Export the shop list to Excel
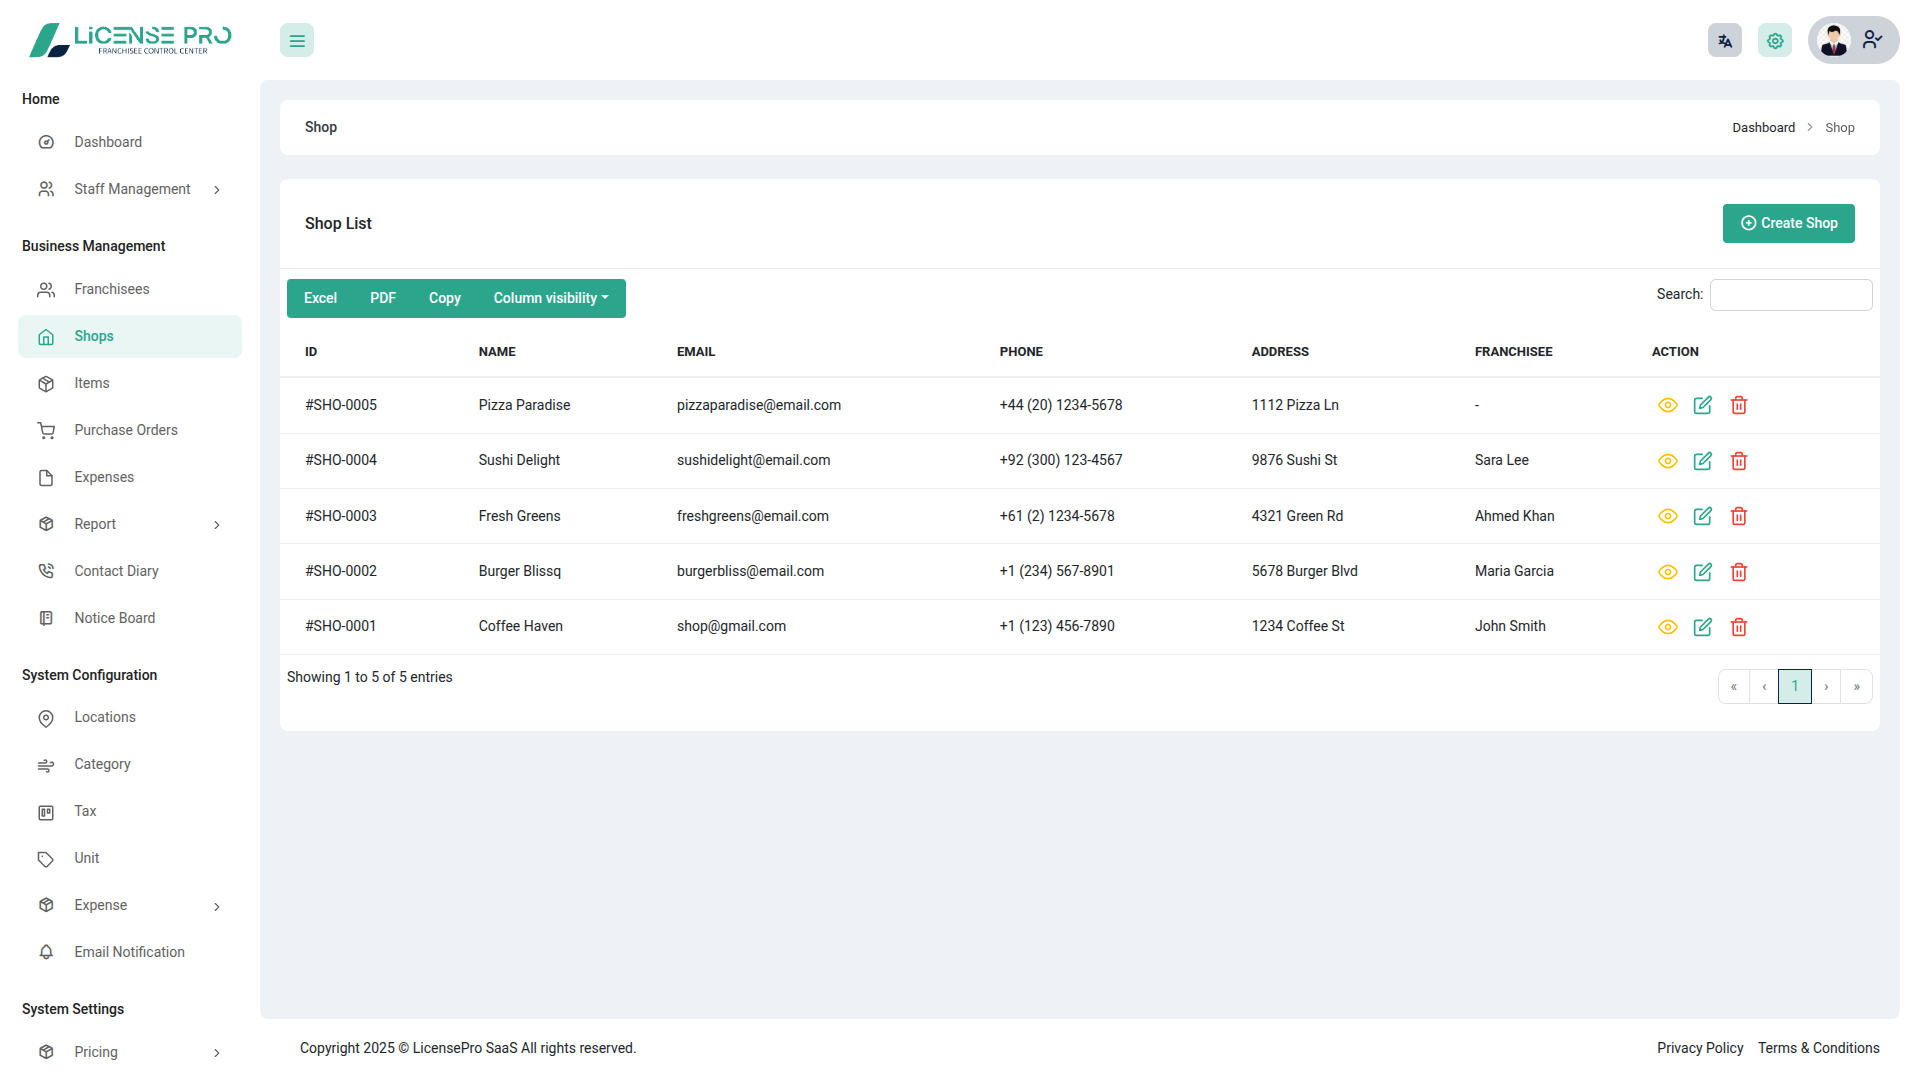Image resolution: width=1920 pixels, height=1080 pixels. point(320,298)
